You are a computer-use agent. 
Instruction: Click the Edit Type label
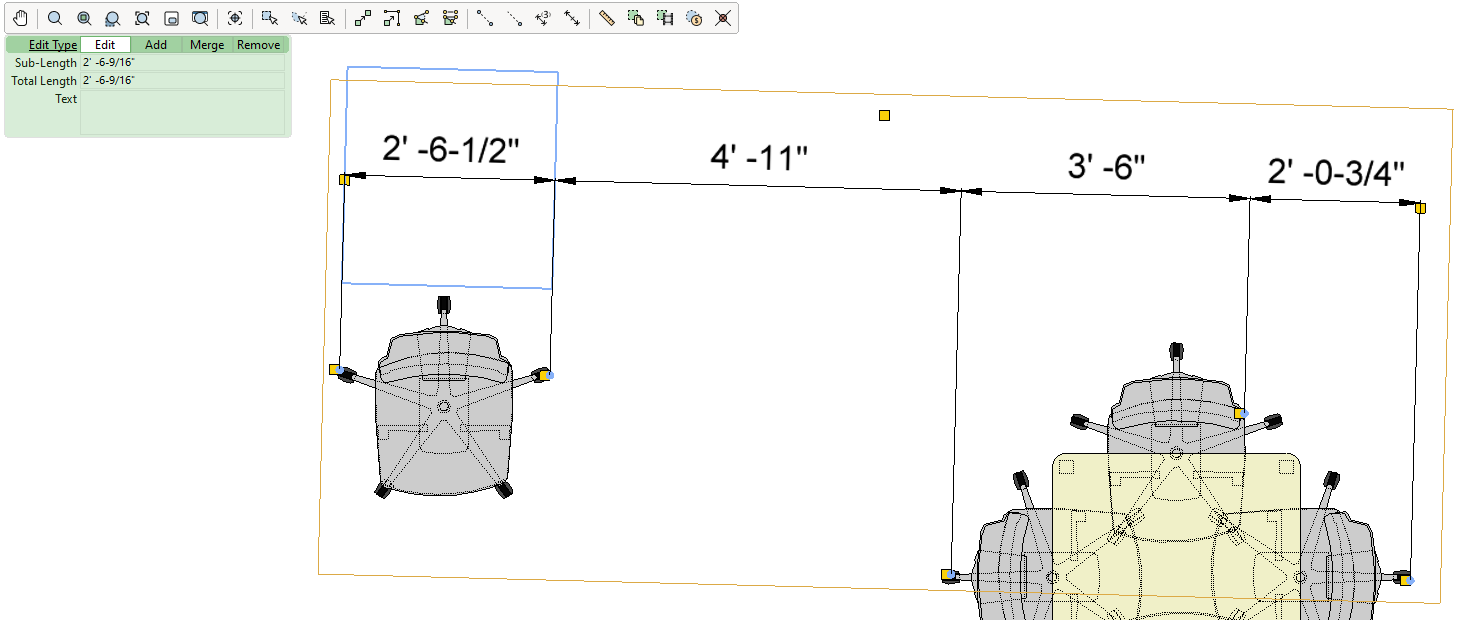pos(53,45)
